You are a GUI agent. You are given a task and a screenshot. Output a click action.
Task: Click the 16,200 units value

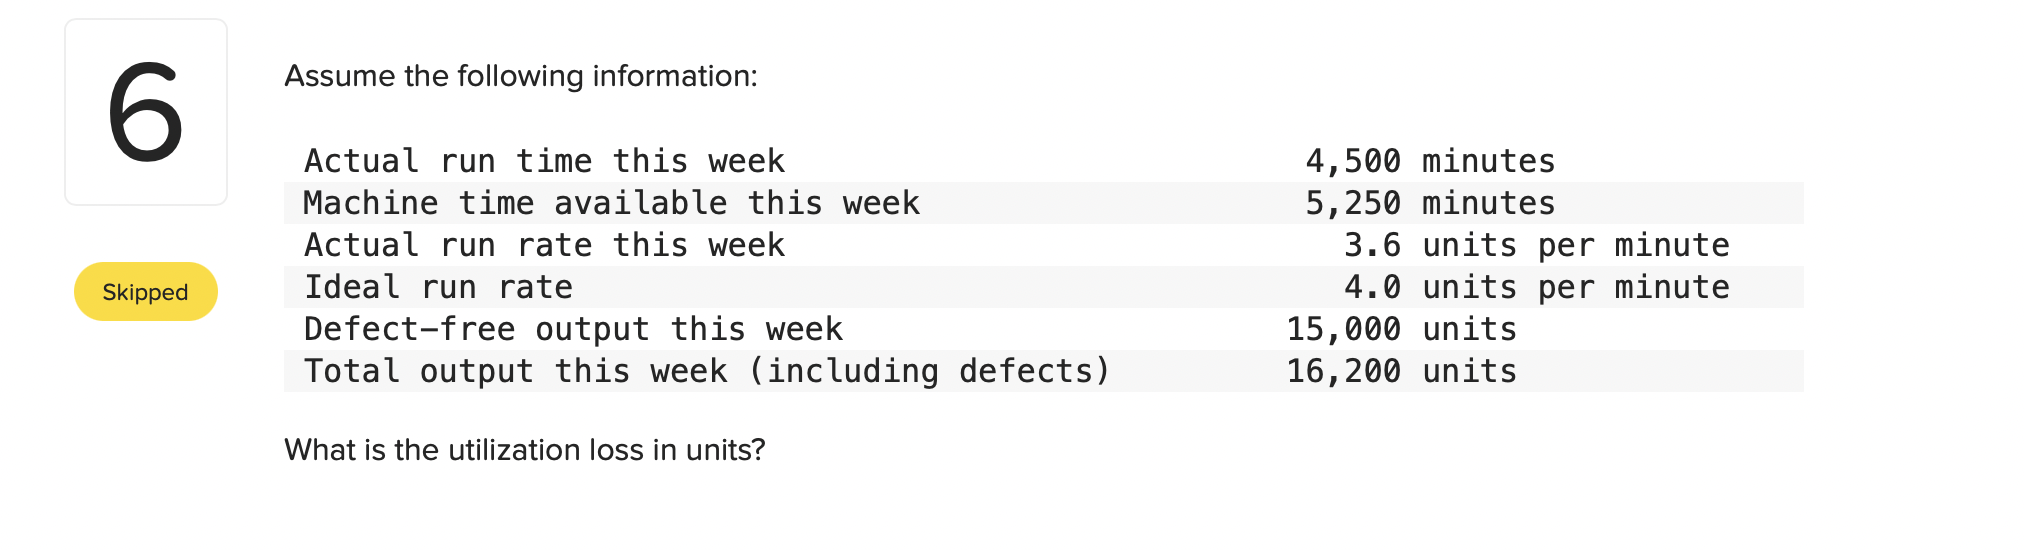coord(1401,371)
